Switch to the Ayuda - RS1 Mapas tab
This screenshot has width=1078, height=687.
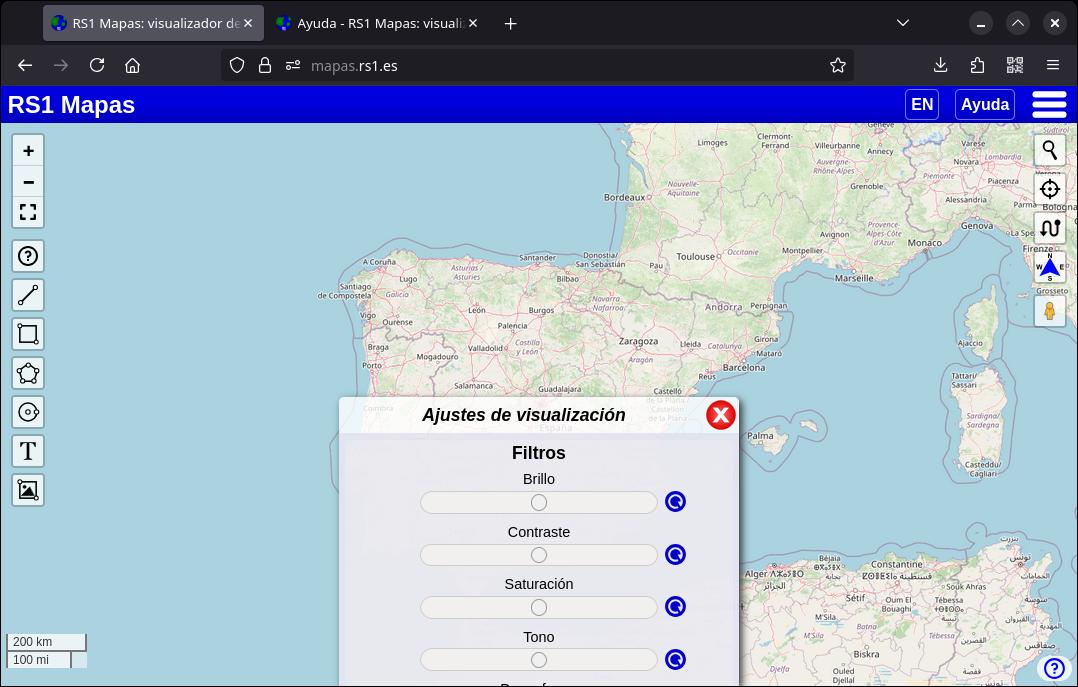point(377,23)
